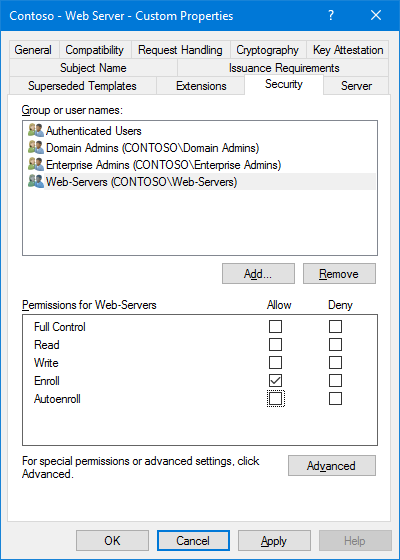Screen dimensions: 400x560
Task: Check Allow for Autoenroll permission
Action: [275, 399]
